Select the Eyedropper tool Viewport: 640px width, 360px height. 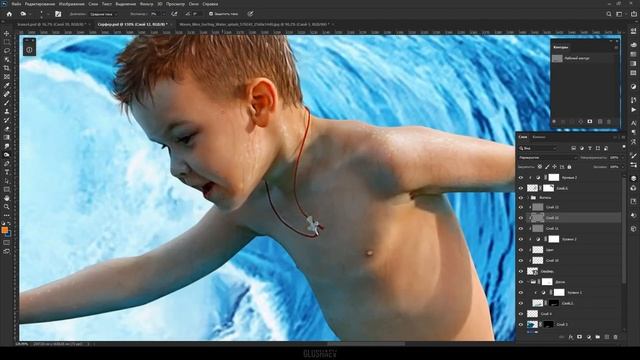coord(7,85)
